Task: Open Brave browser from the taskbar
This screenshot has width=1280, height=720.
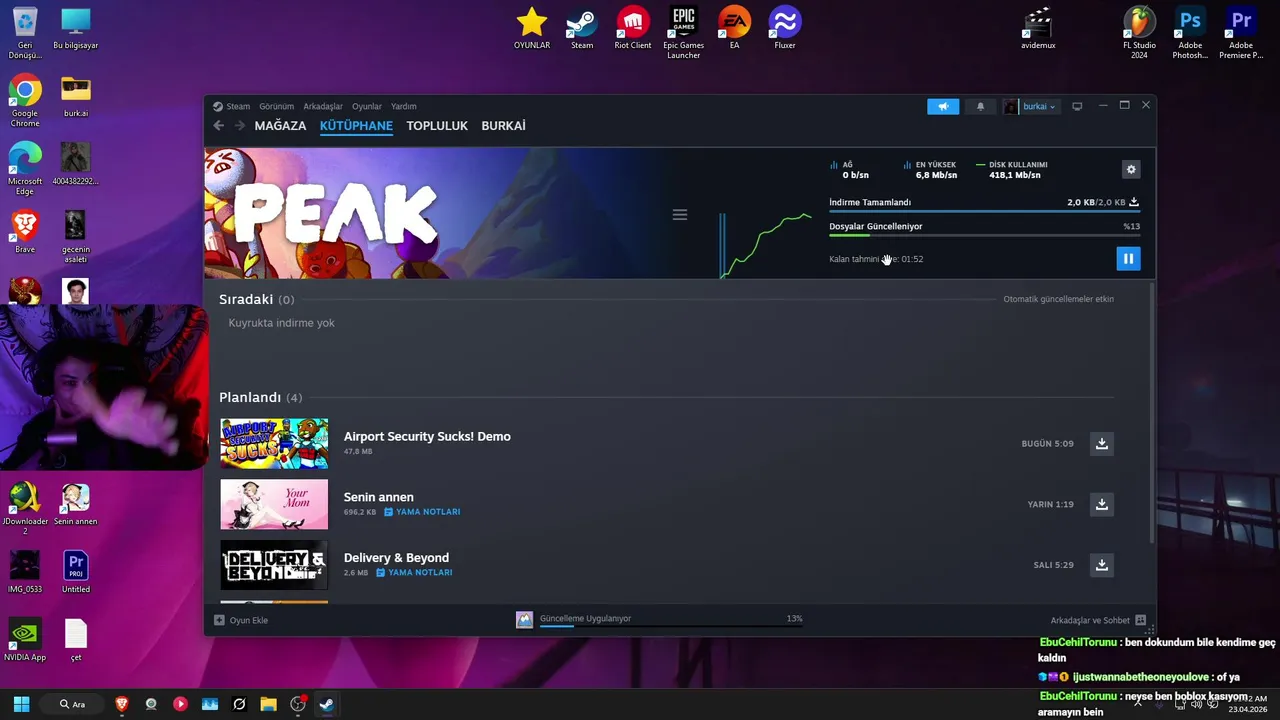Action: (122, 704)
